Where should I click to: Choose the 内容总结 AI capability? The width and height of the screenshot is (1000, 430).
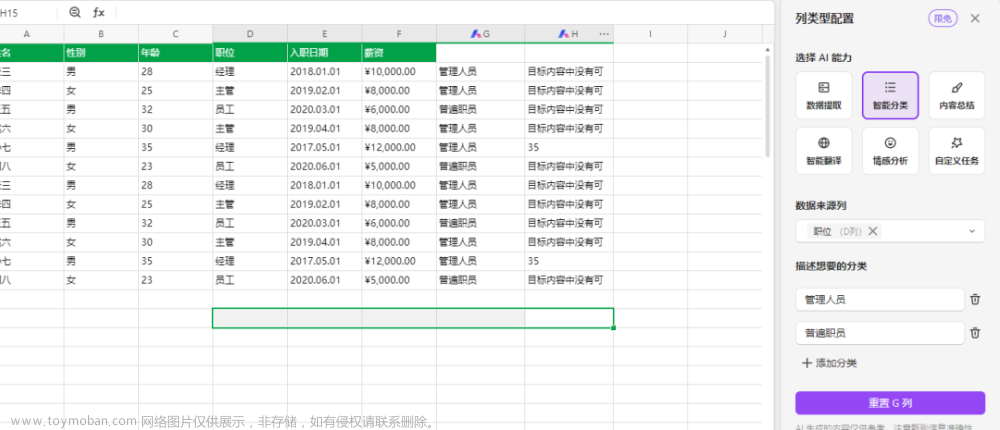pyautogui.click(x=957, y=96)
